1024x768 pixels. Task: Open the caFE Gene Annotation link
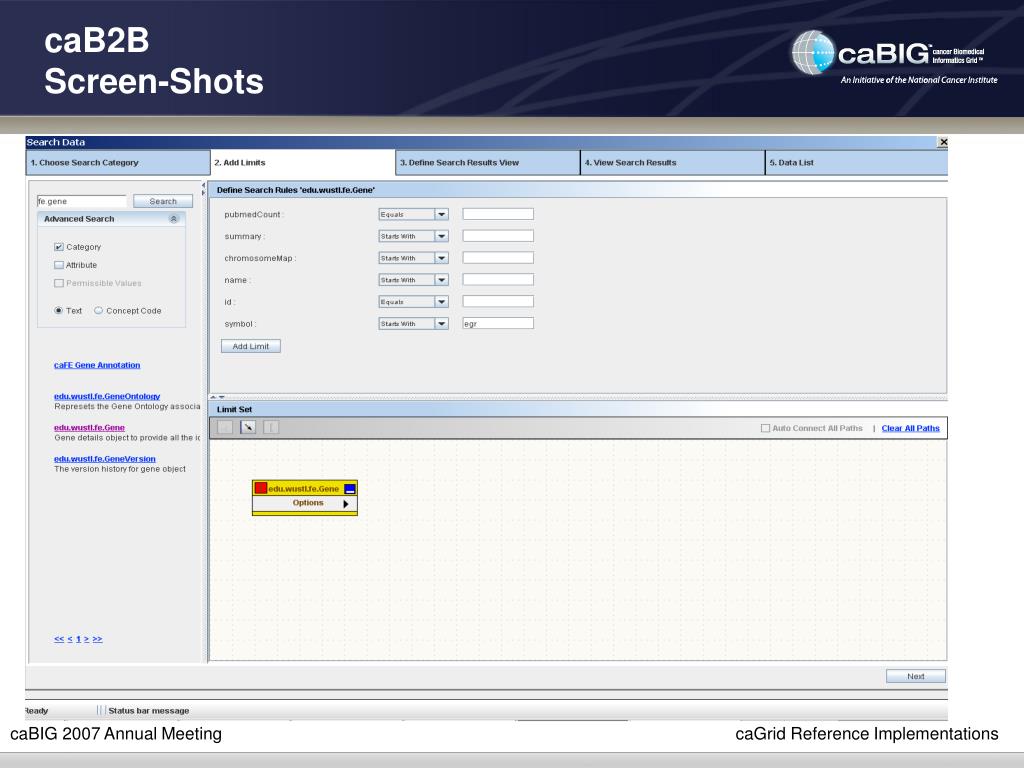97,365
